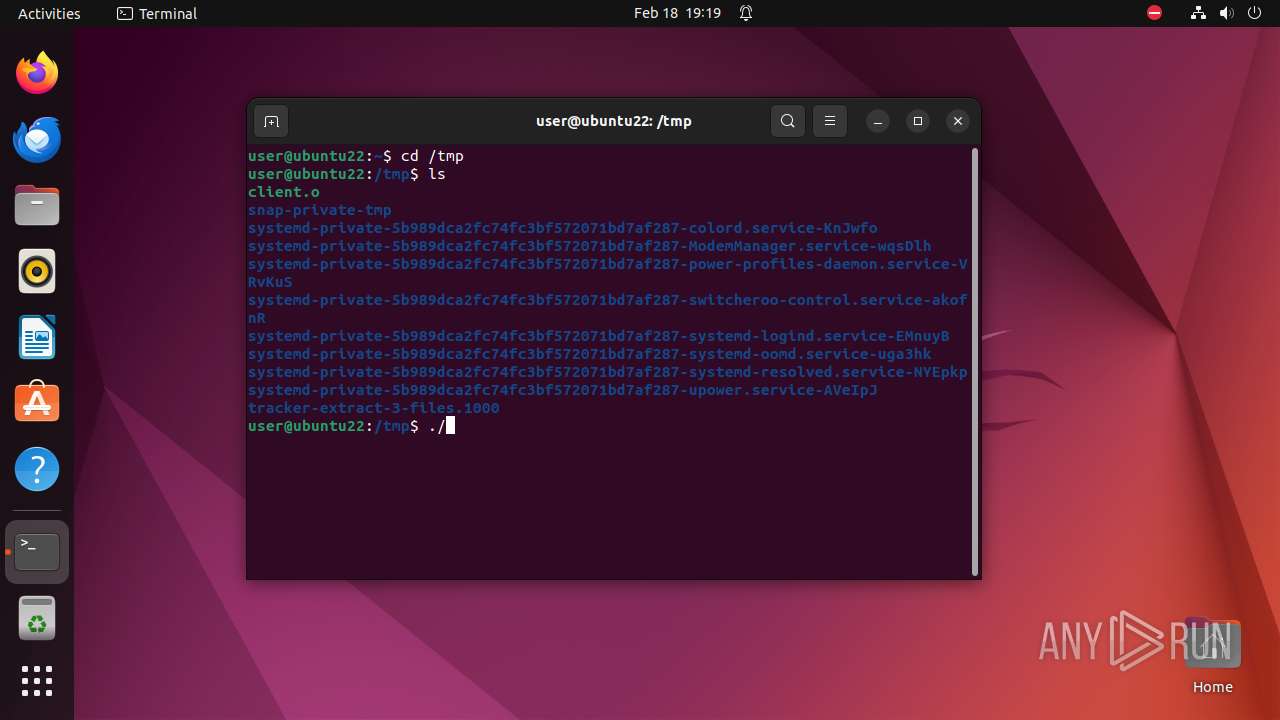Maximize the terminal window
The height and width of the screenshot is (720, 1280).
[x=918, y=121]
